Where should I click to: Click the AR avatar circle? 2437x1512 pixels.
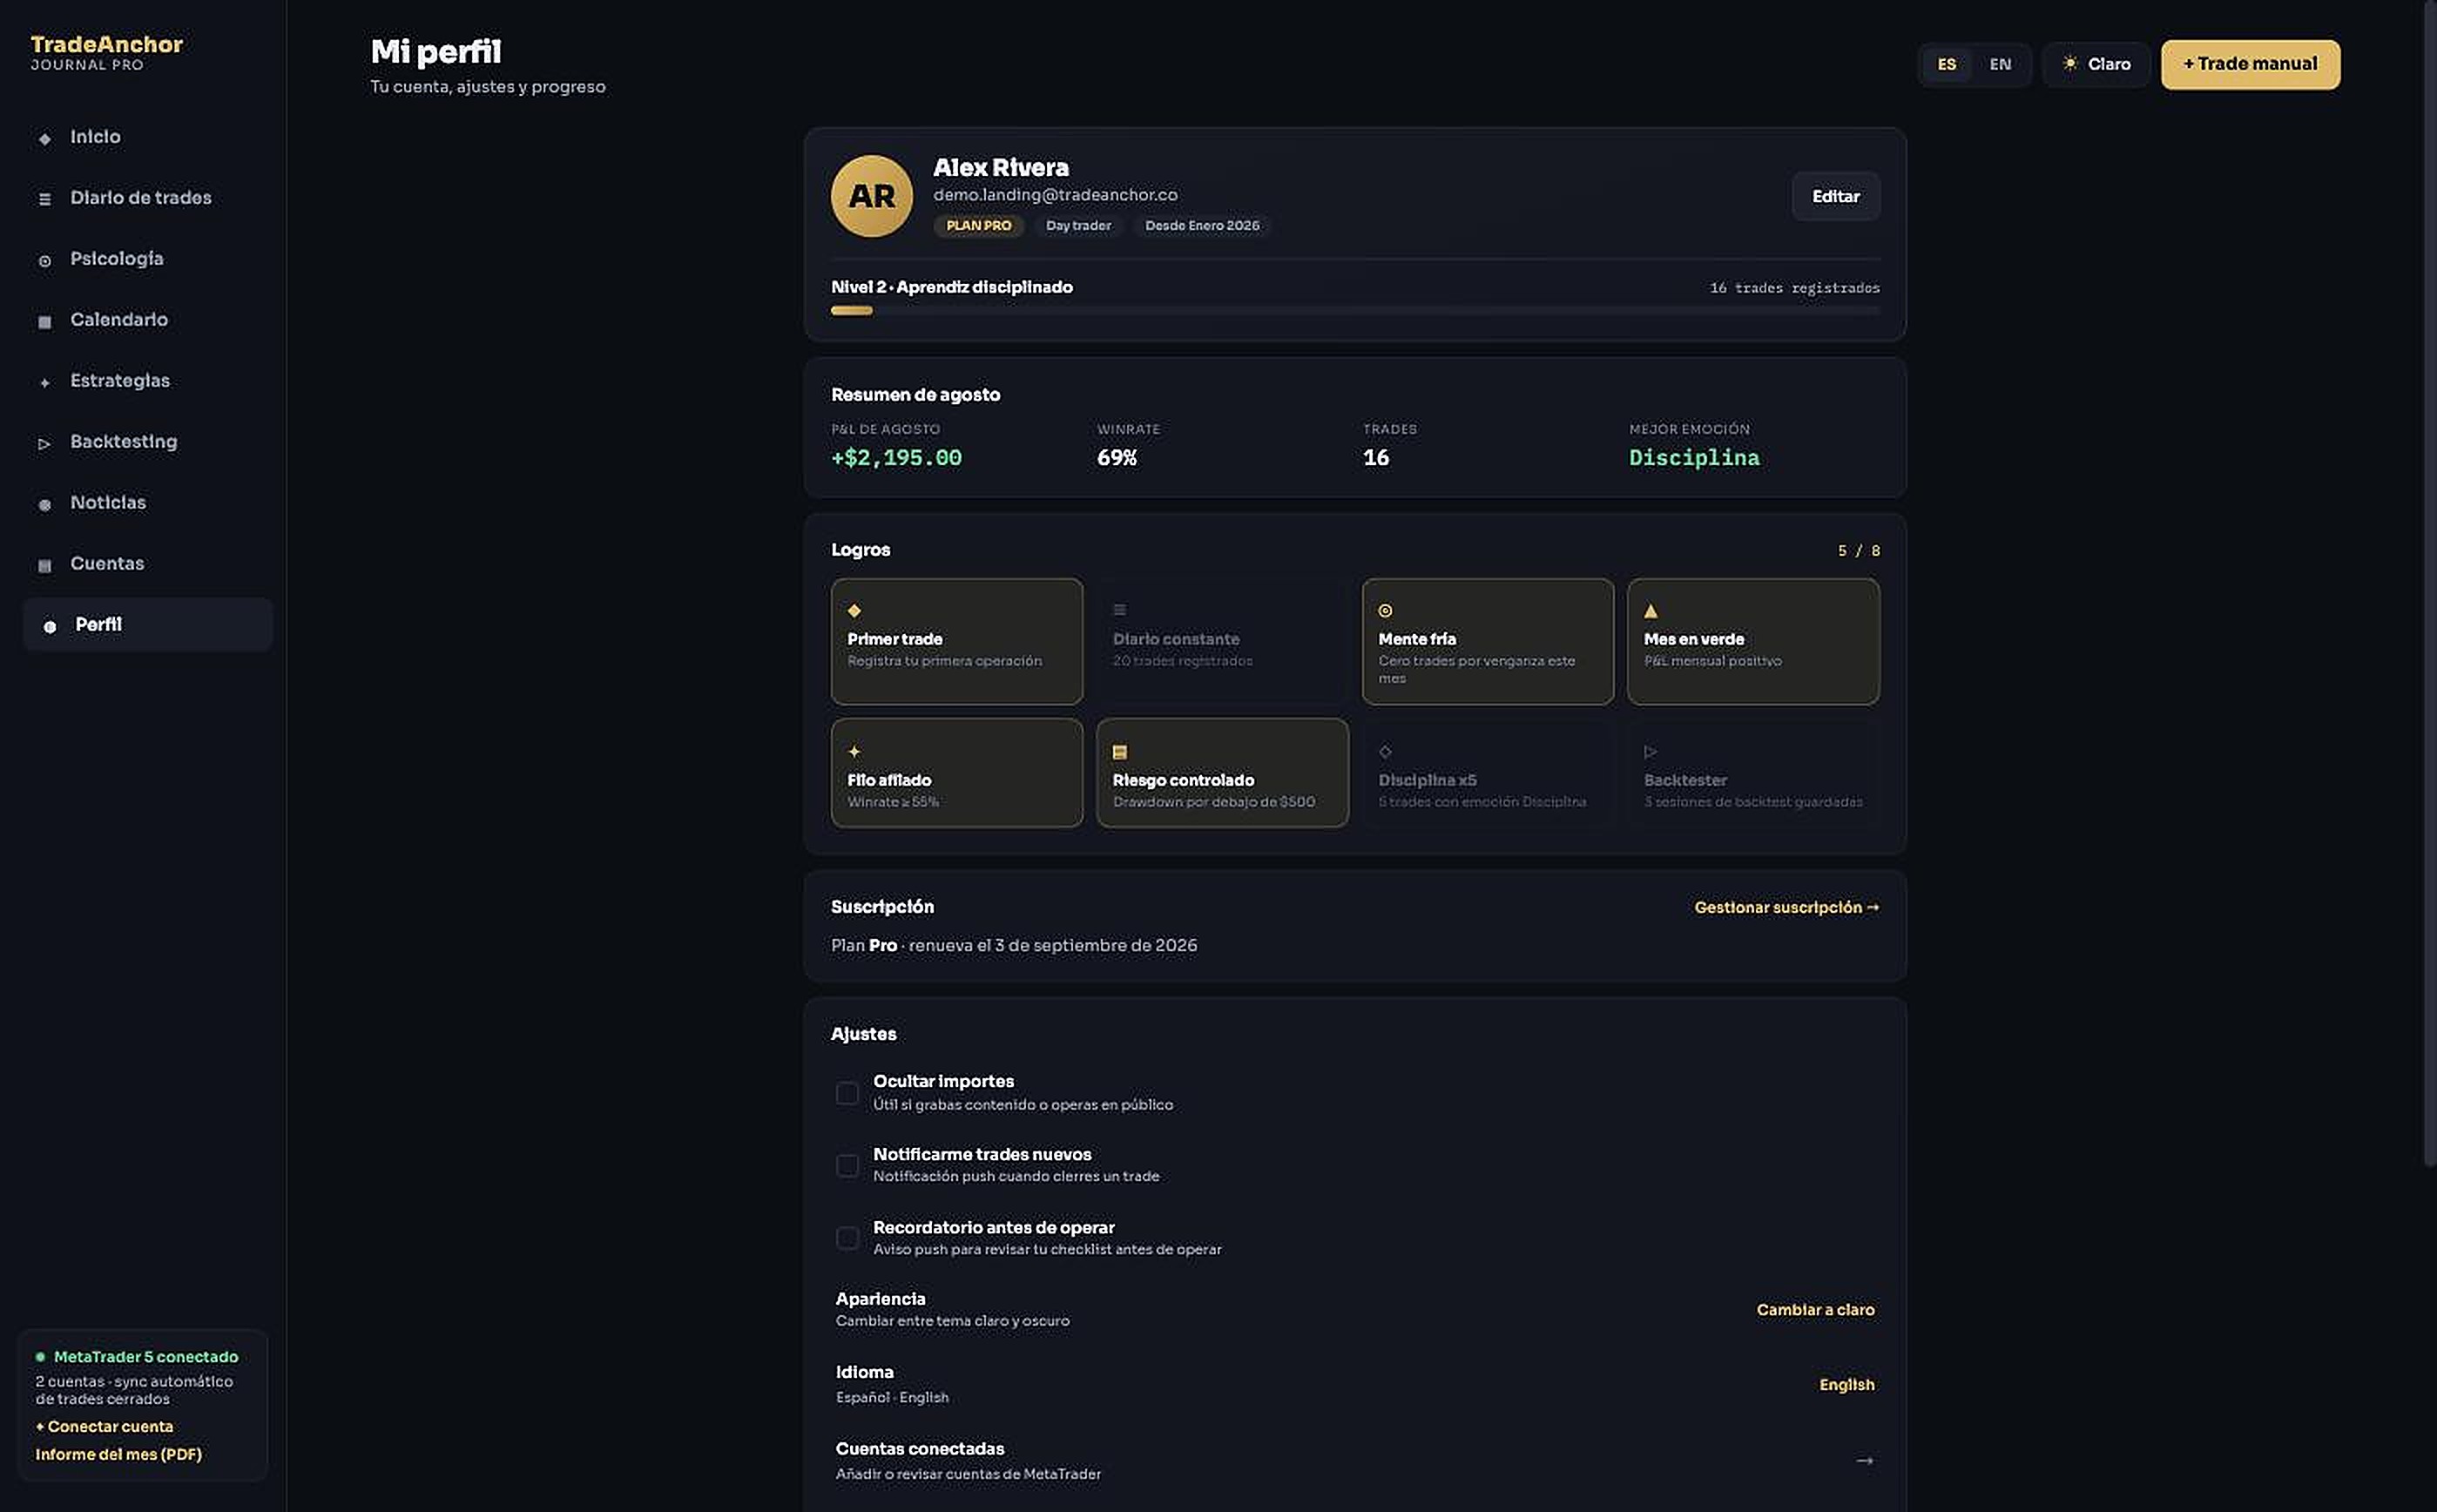[871, 195]
